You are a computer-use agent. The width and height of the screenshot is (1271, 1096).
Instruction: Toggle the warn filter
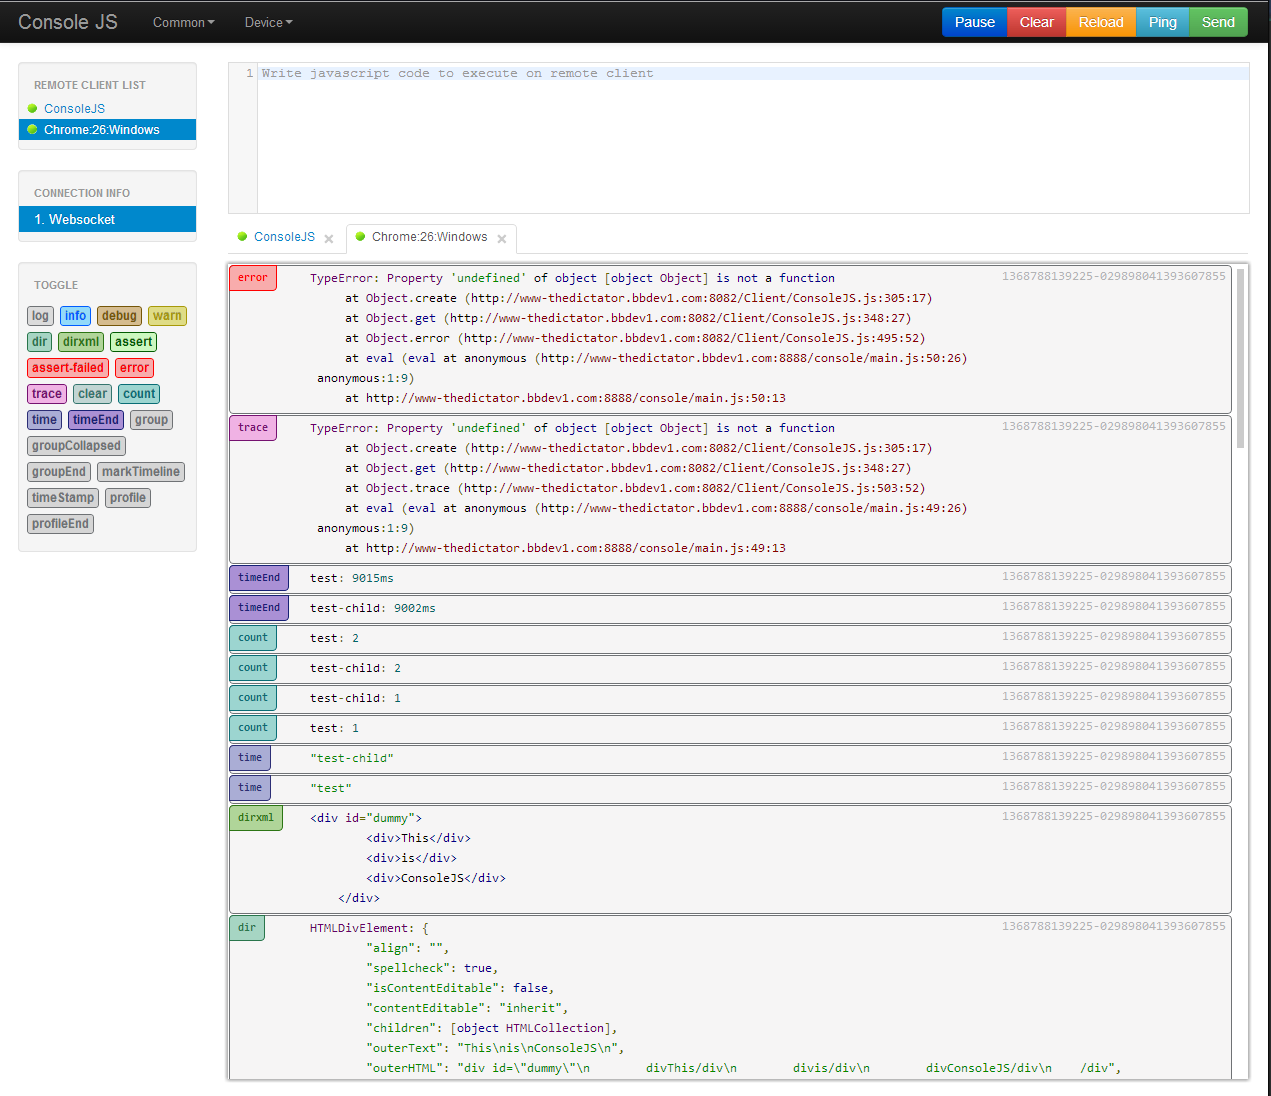[x=167, y=316]
